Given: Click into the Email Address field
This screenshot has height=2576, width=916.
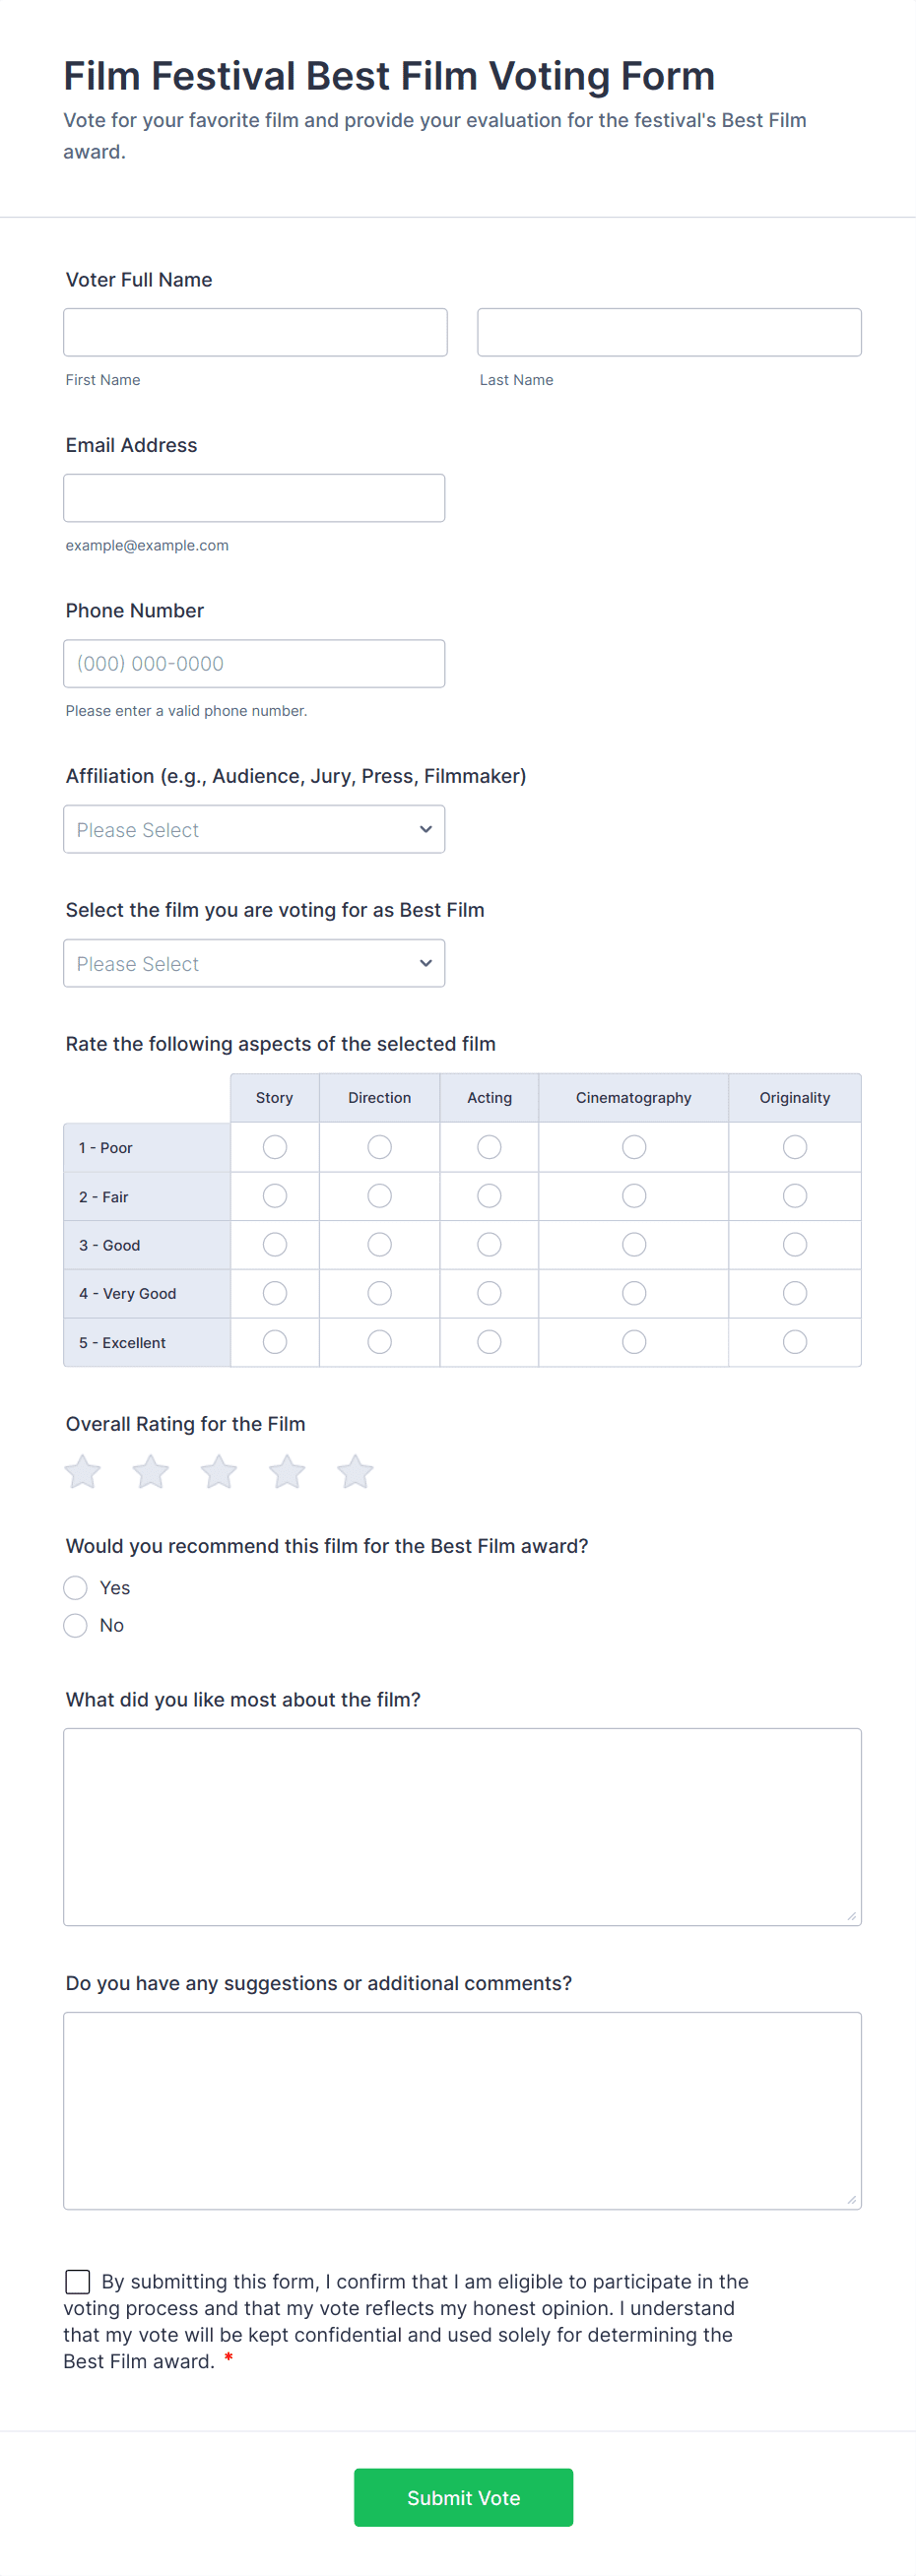Looking at the screenshot, I should 254,498.
